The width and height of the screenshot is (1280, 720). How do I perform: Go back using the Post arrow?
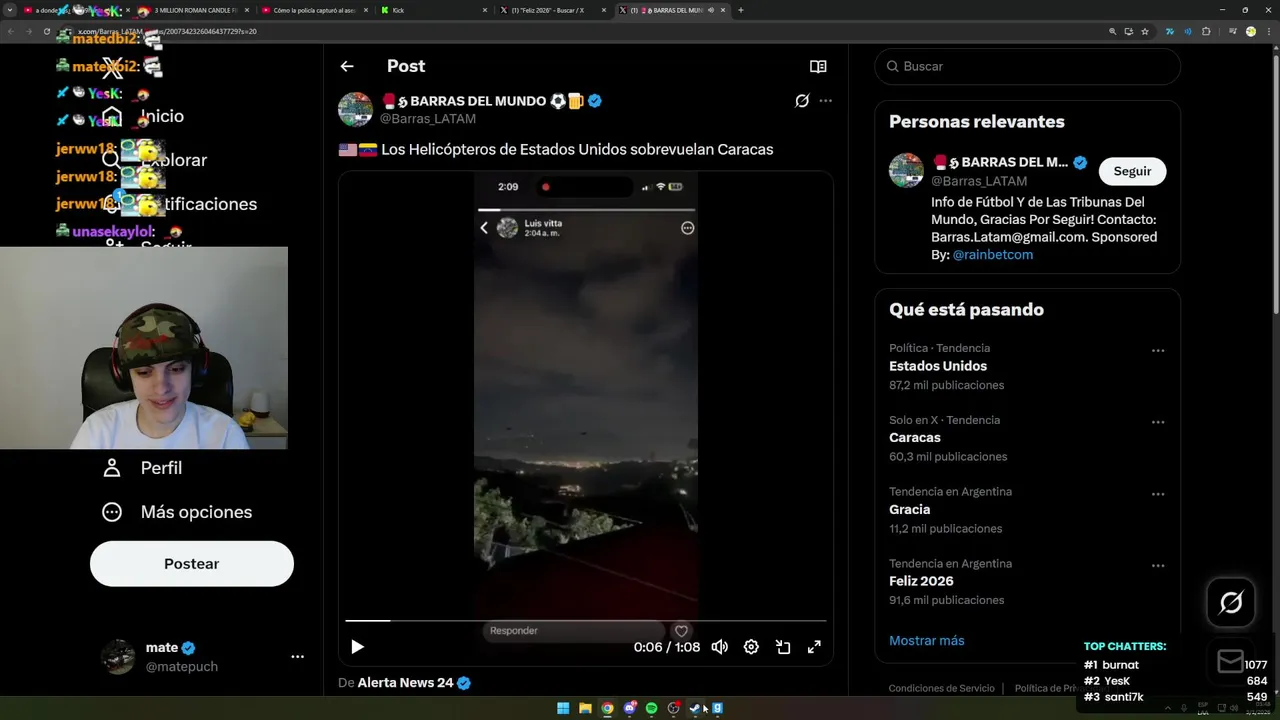347,66
